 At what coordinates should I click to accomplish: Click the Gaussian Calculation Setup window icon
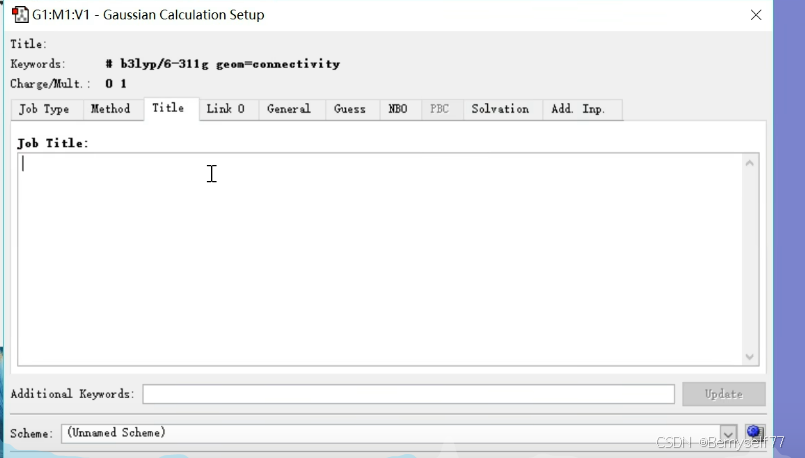(x=20, y=14)
